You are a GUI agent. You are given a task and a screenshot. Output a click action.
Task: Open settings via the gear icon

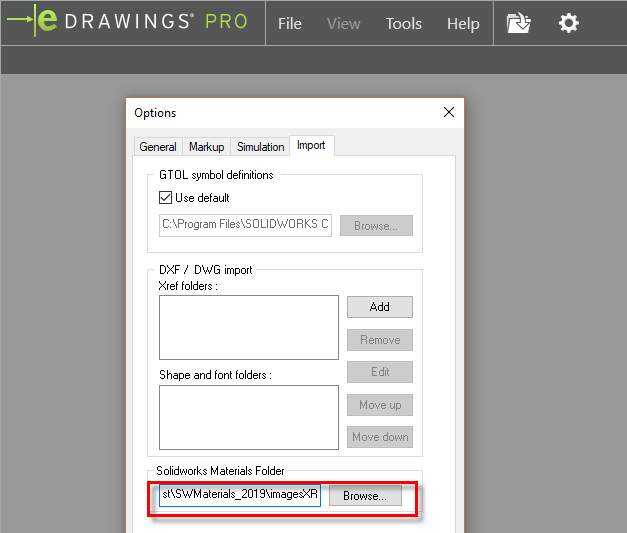569,23
